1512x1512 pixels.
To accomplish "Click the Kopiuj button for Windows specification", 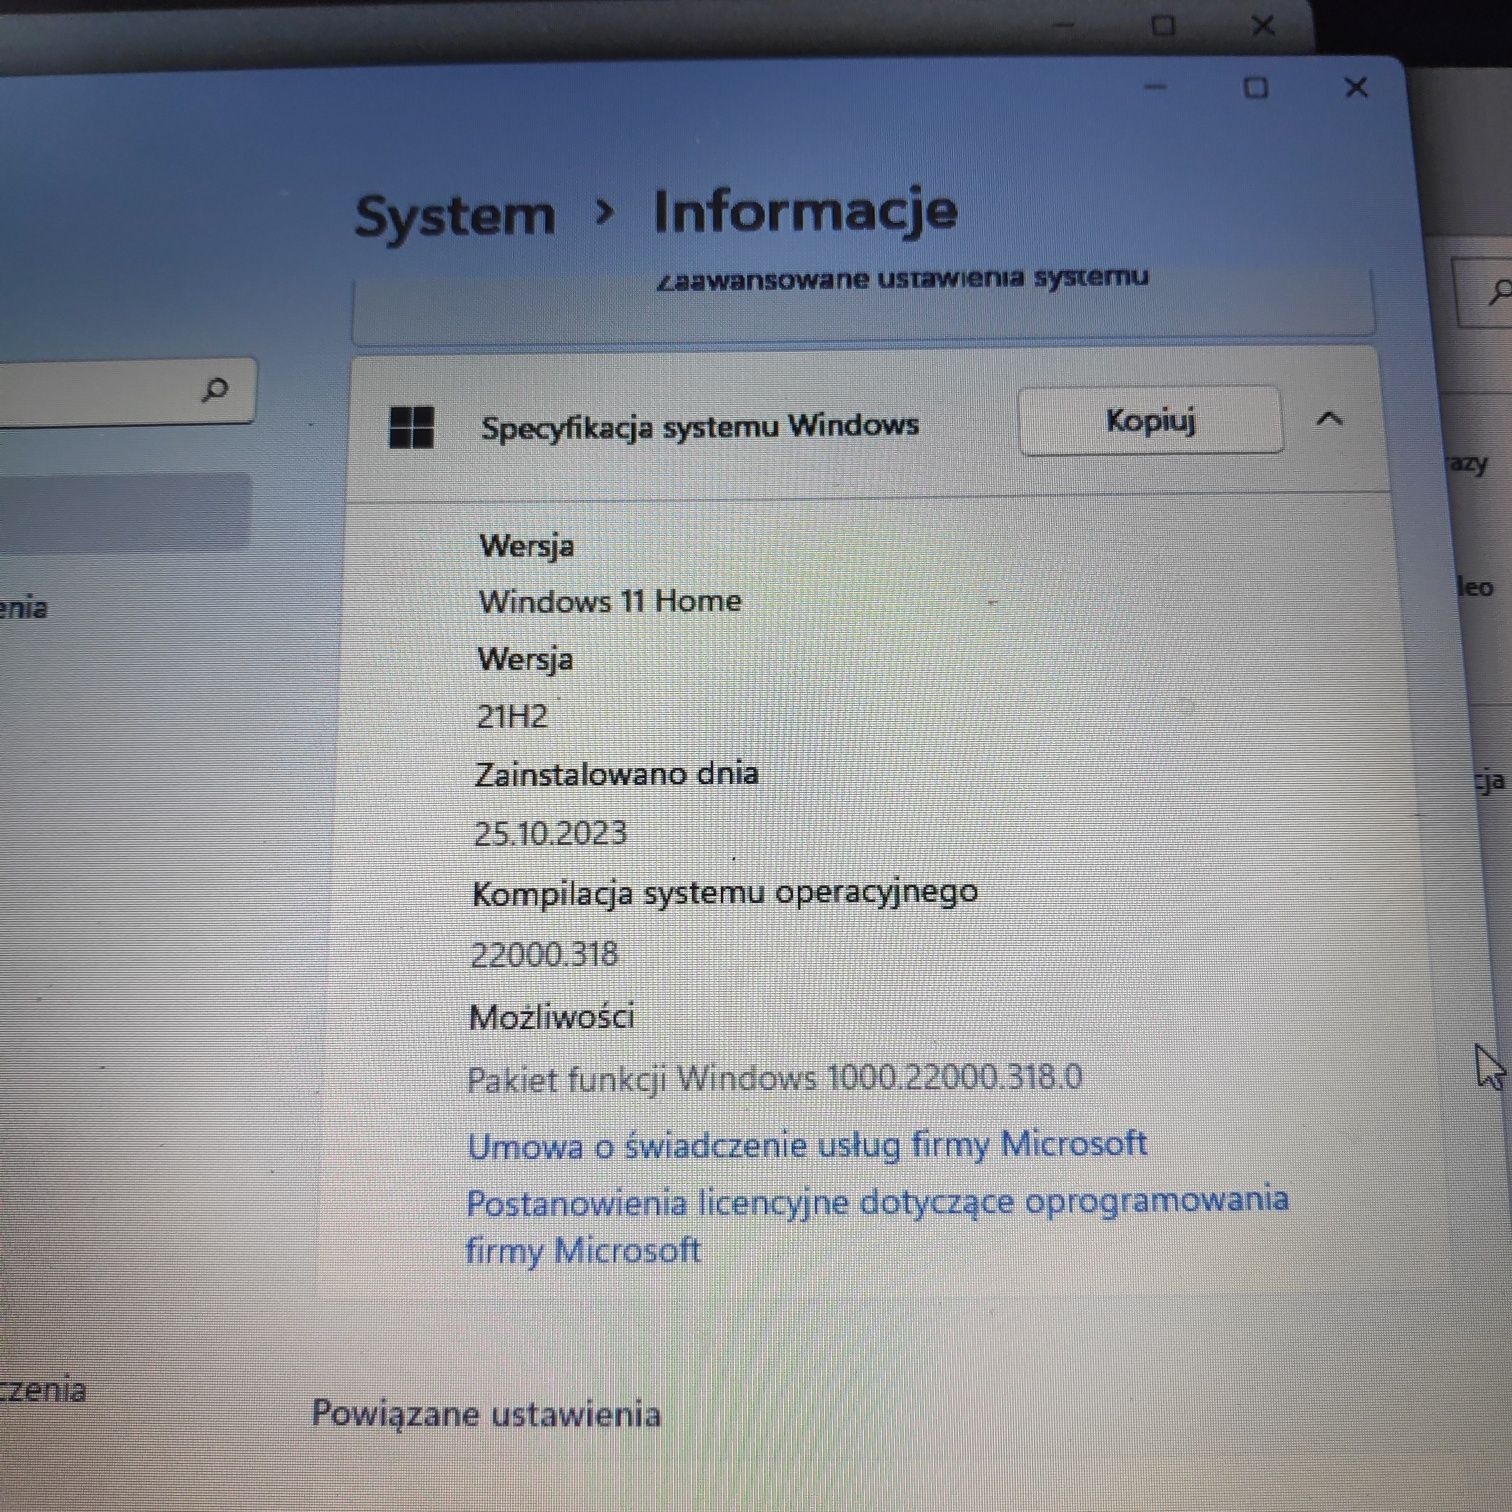I will point(1150,421).
